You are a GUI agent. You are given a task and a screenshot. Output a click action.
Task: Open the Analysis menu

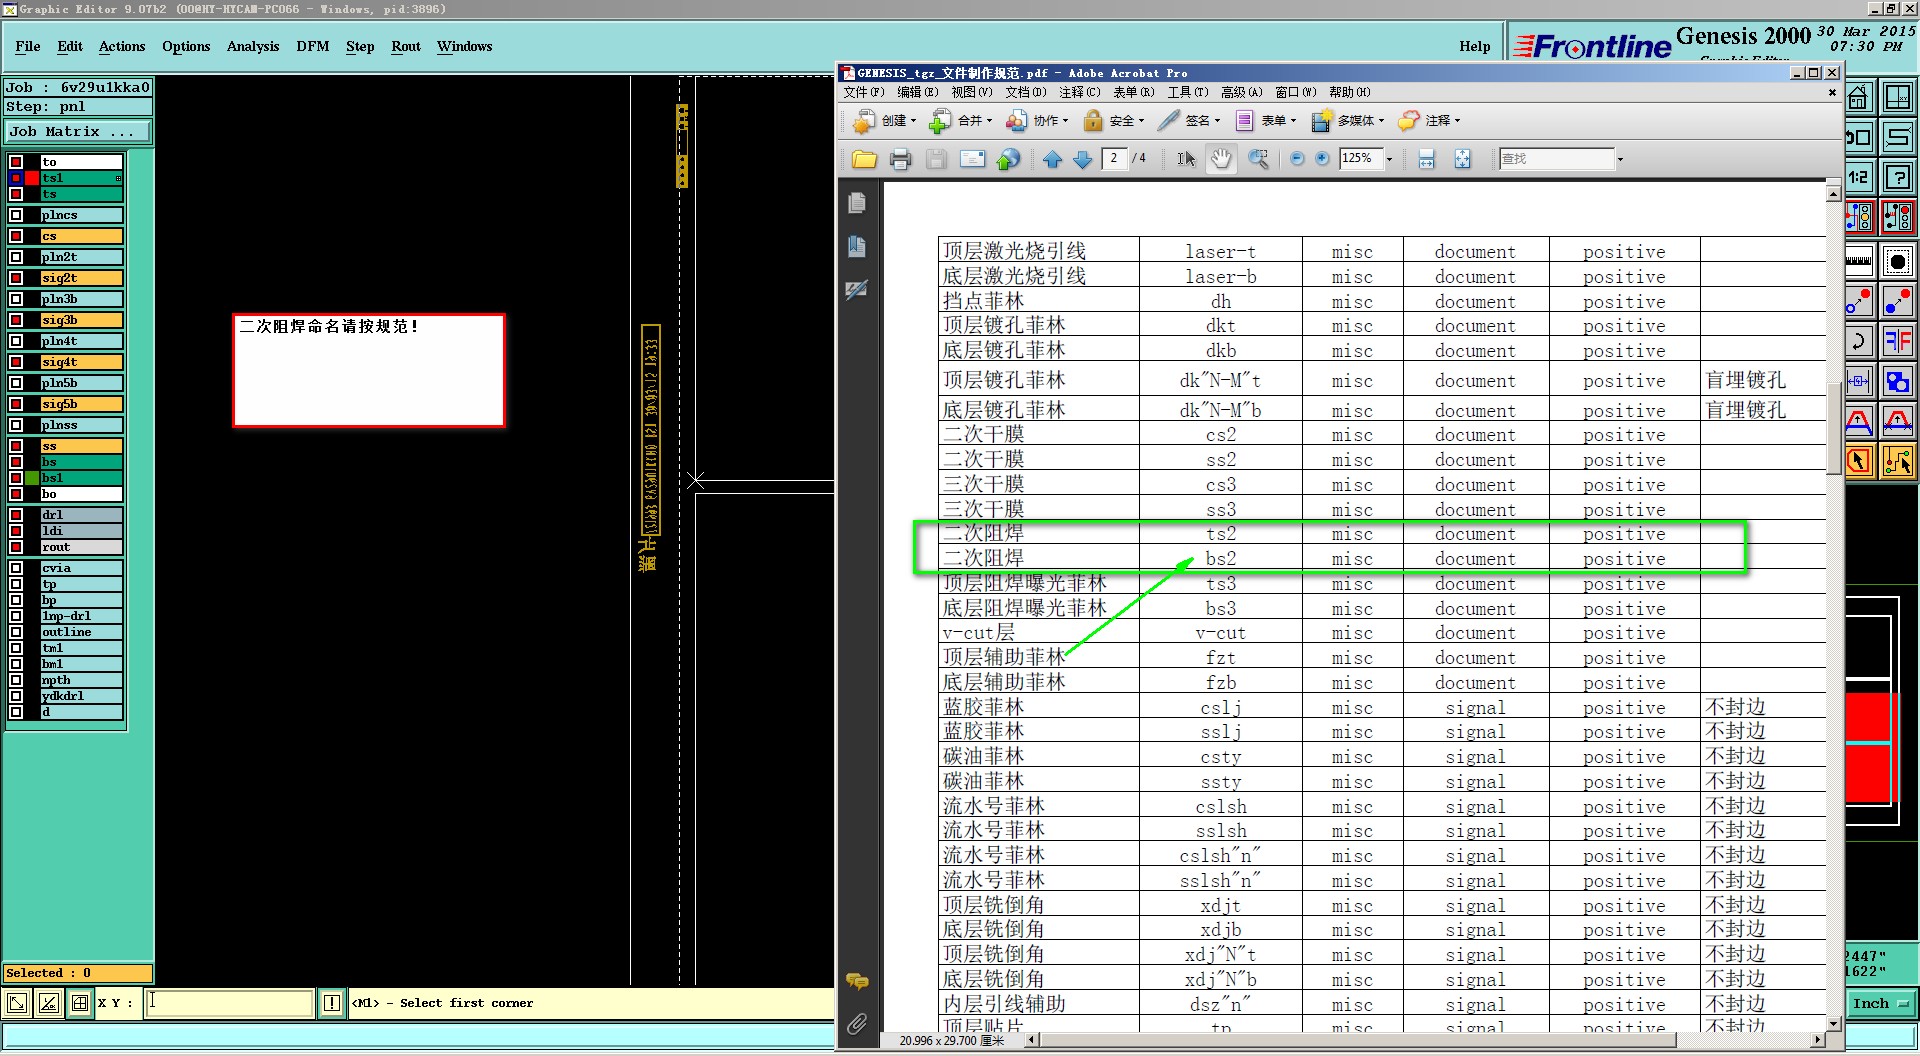pos(253,46)
